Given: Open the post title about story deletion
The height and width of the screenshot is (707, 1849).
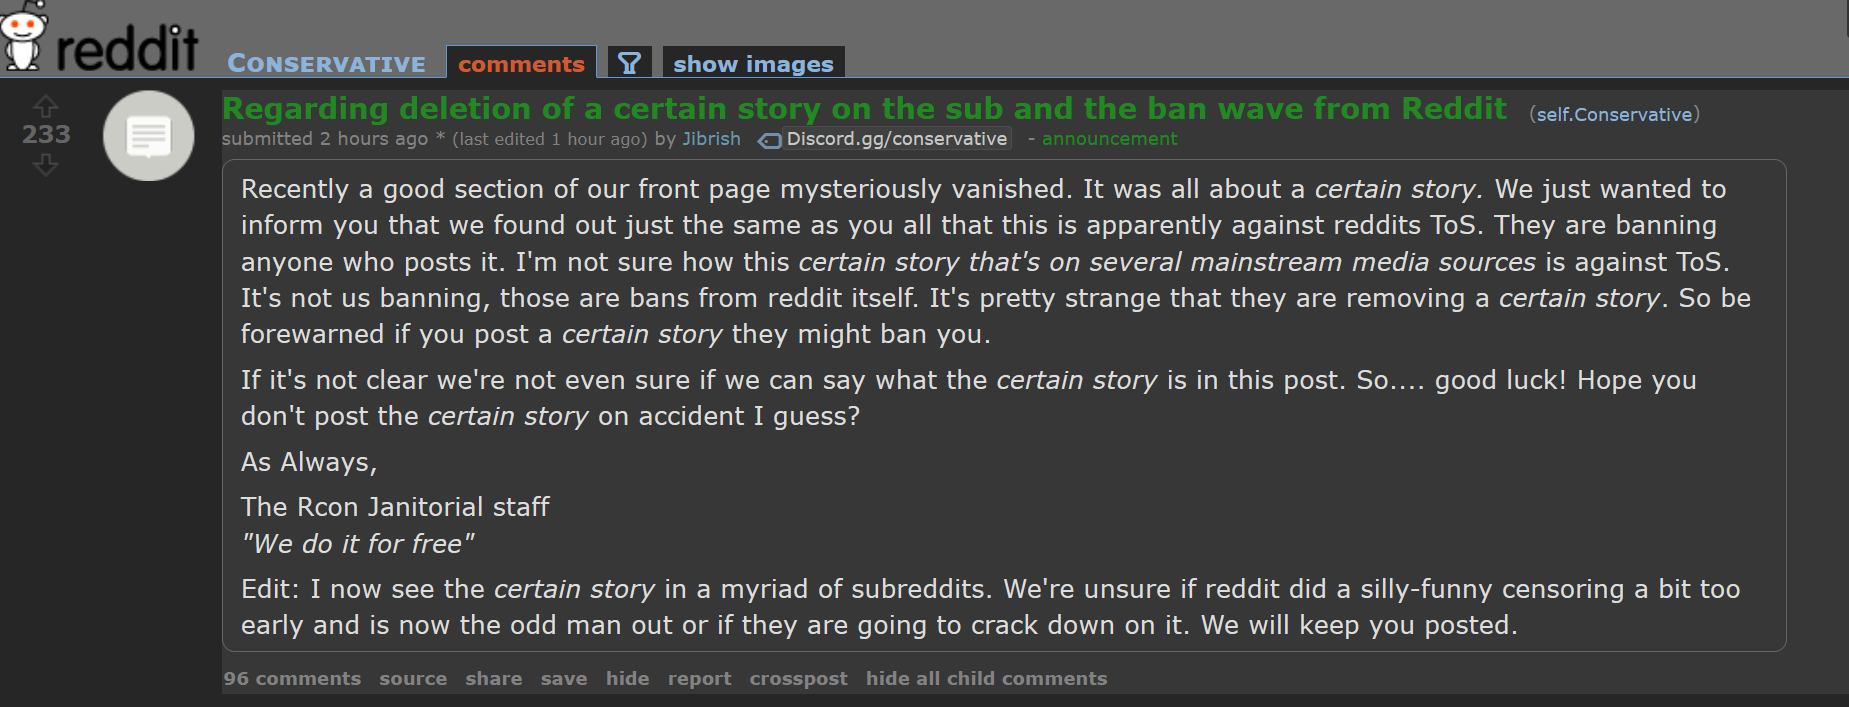Looking at the screenshot, I should pyautogui.click(x=864, y=108).
